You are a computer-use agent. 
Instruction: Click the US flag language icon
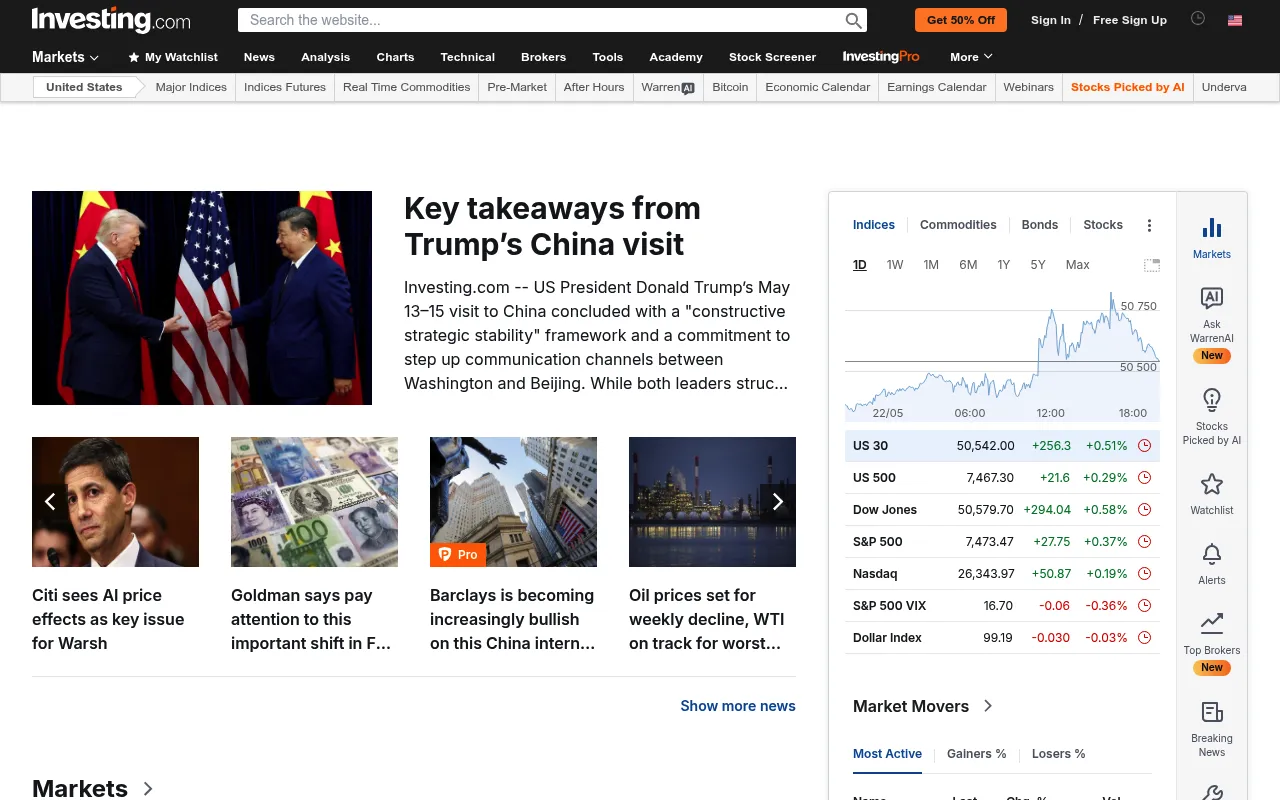tap(1235, 20)
